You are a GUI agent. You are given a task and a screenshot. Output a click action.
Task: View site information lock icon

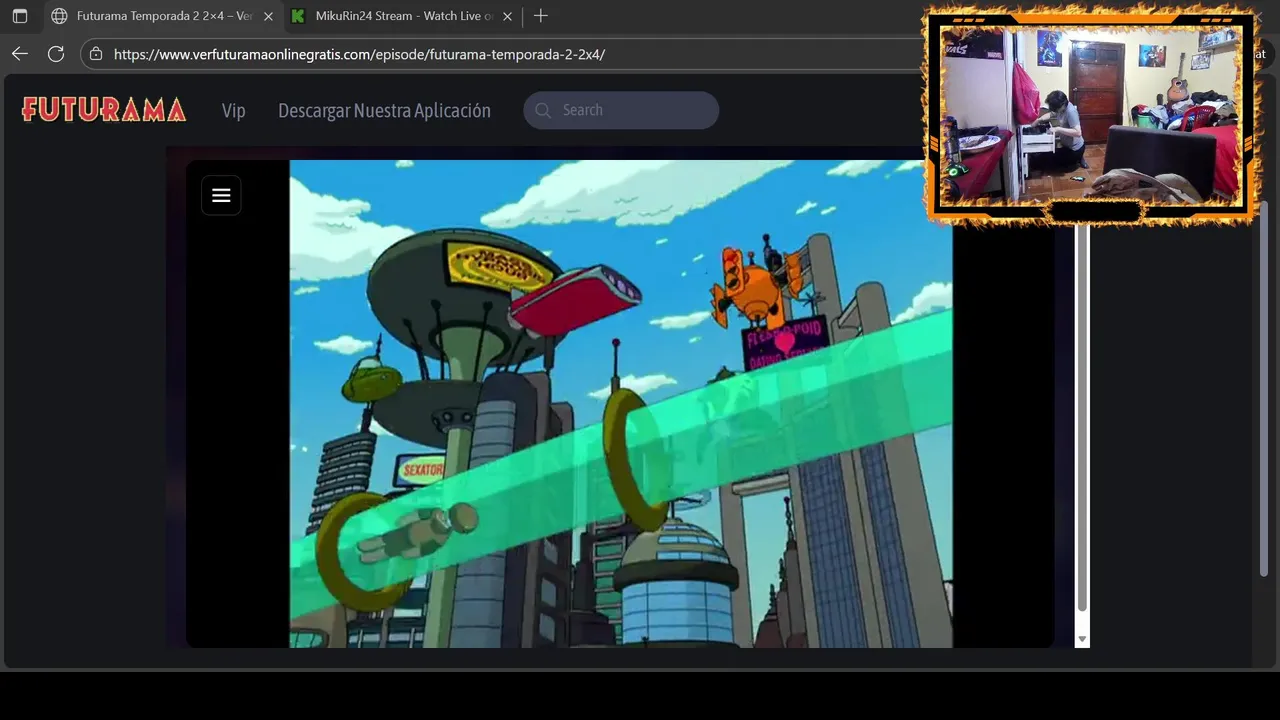pyautogui.click(x=96, y=54)
